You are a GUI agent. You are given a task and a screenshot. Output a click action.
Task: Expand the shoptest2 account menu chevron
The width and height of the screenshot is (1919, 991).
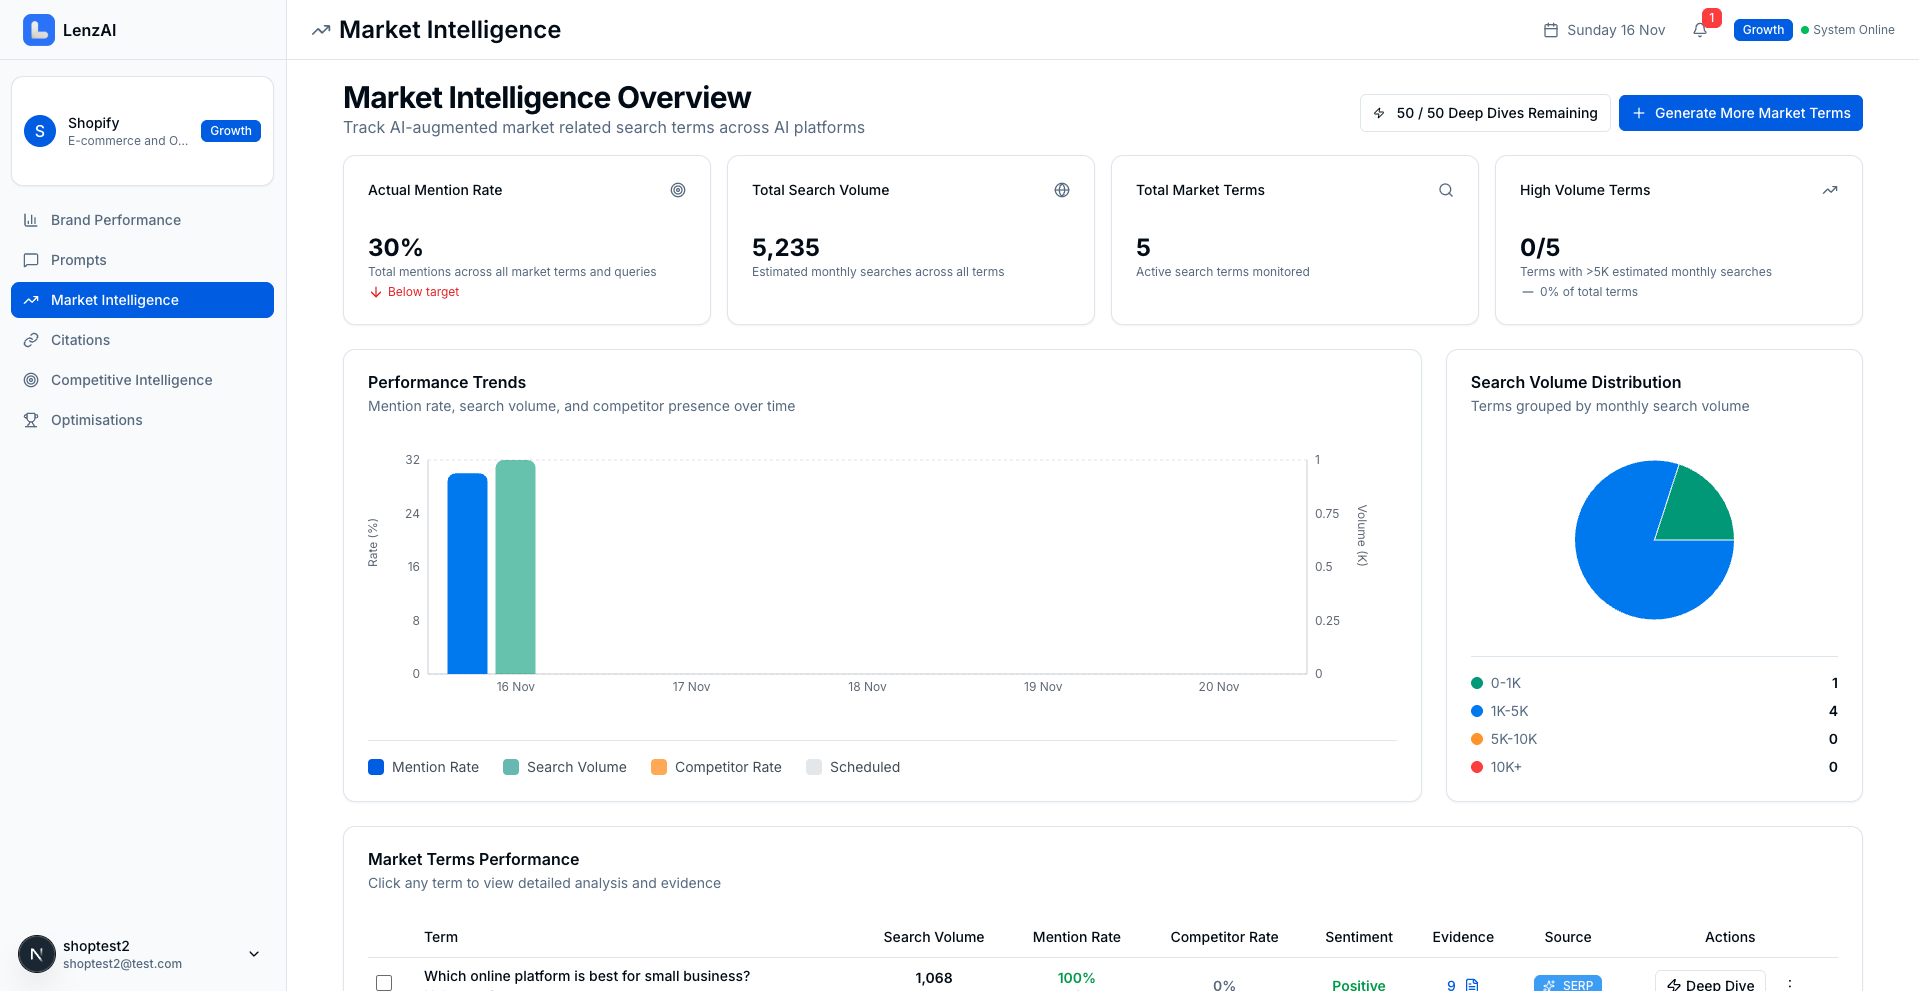coord(253,954)
